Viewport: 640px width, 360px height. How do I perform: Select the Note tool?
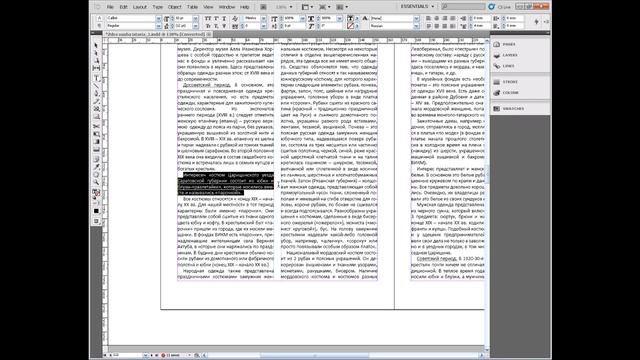(x=96, y=159)
